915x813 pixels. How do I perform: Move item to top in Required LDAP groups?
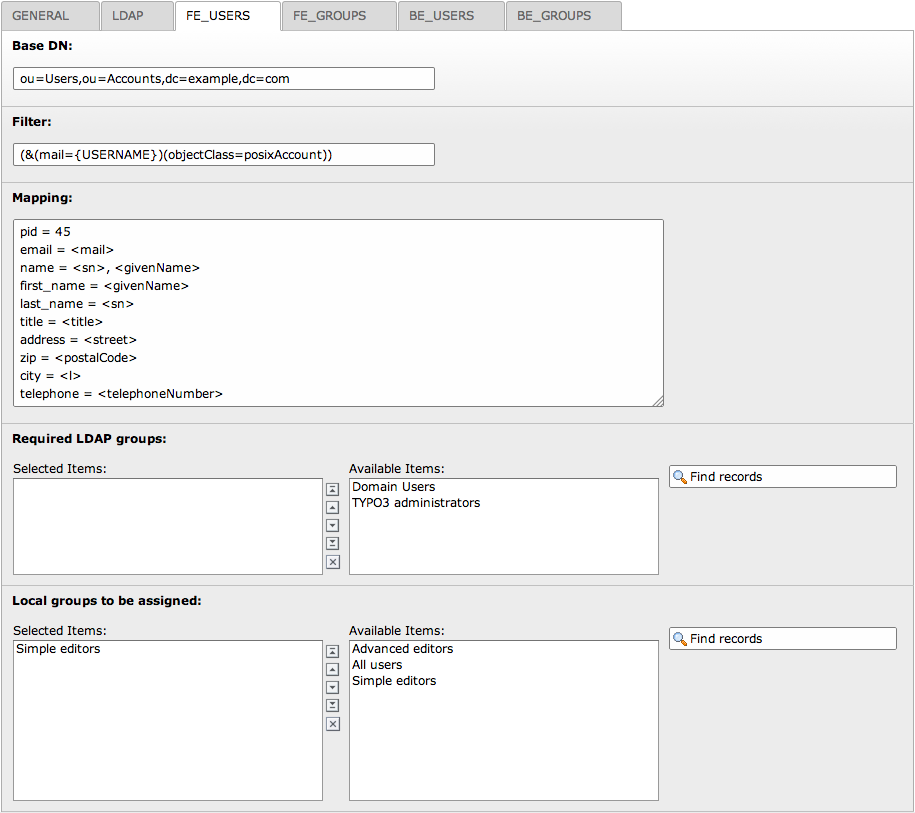[x=333, y=489]
